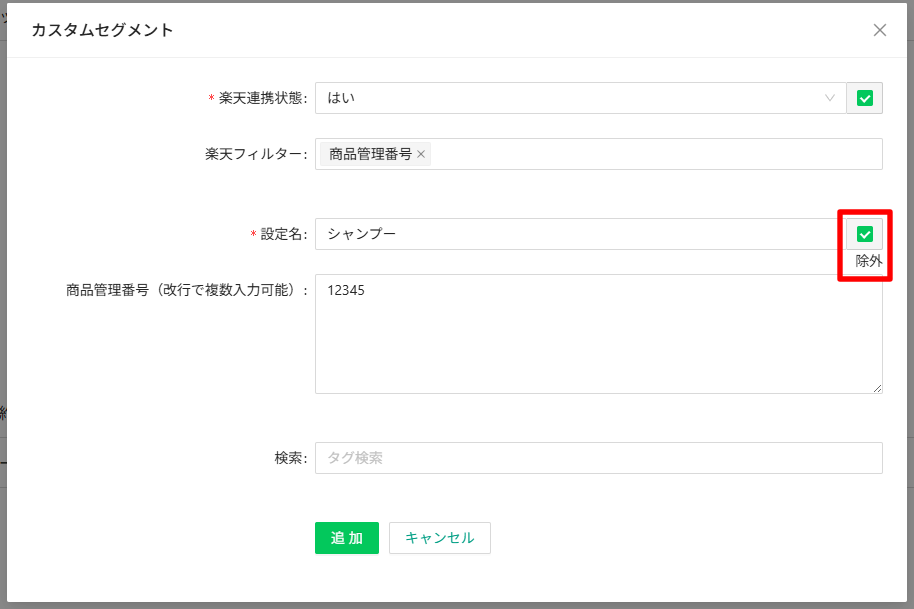The width and height of the screenshot is (914, 609).
Task: Uncheck the 除外 checkbox
Action: [865, 234]
